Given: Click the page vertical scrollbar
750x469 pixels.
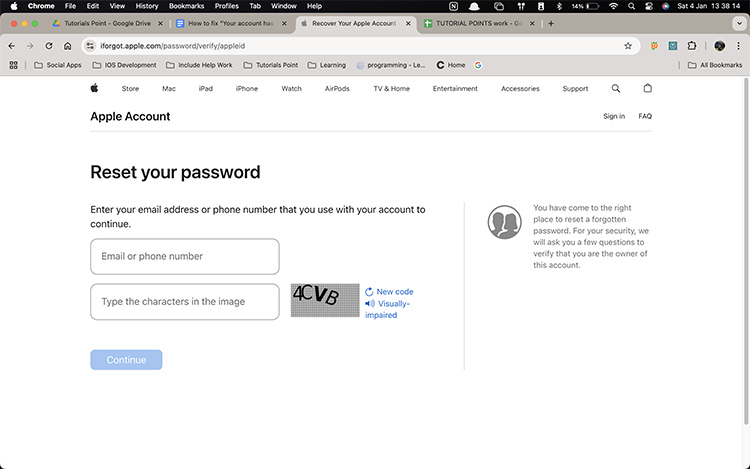Looking at the screenshot, I should tap(746, 251).
